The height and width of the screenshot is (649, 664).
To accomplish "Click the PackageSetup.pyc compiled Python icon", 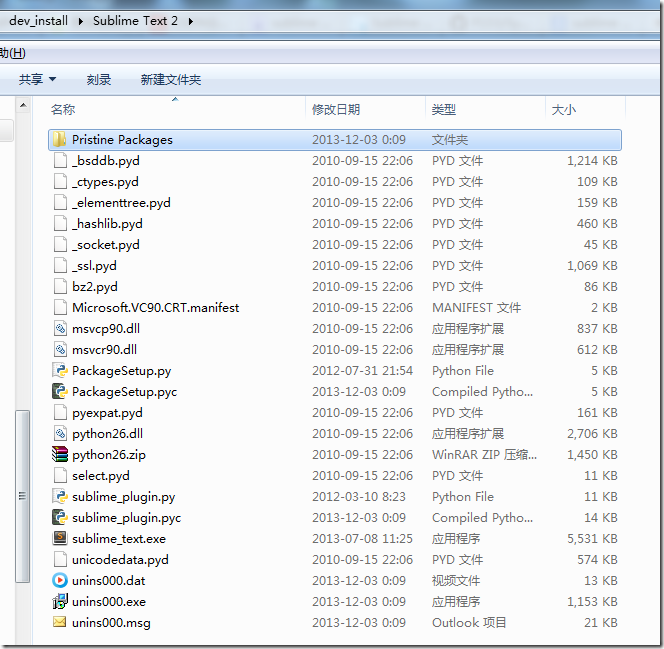I will (x=60, y=392).
